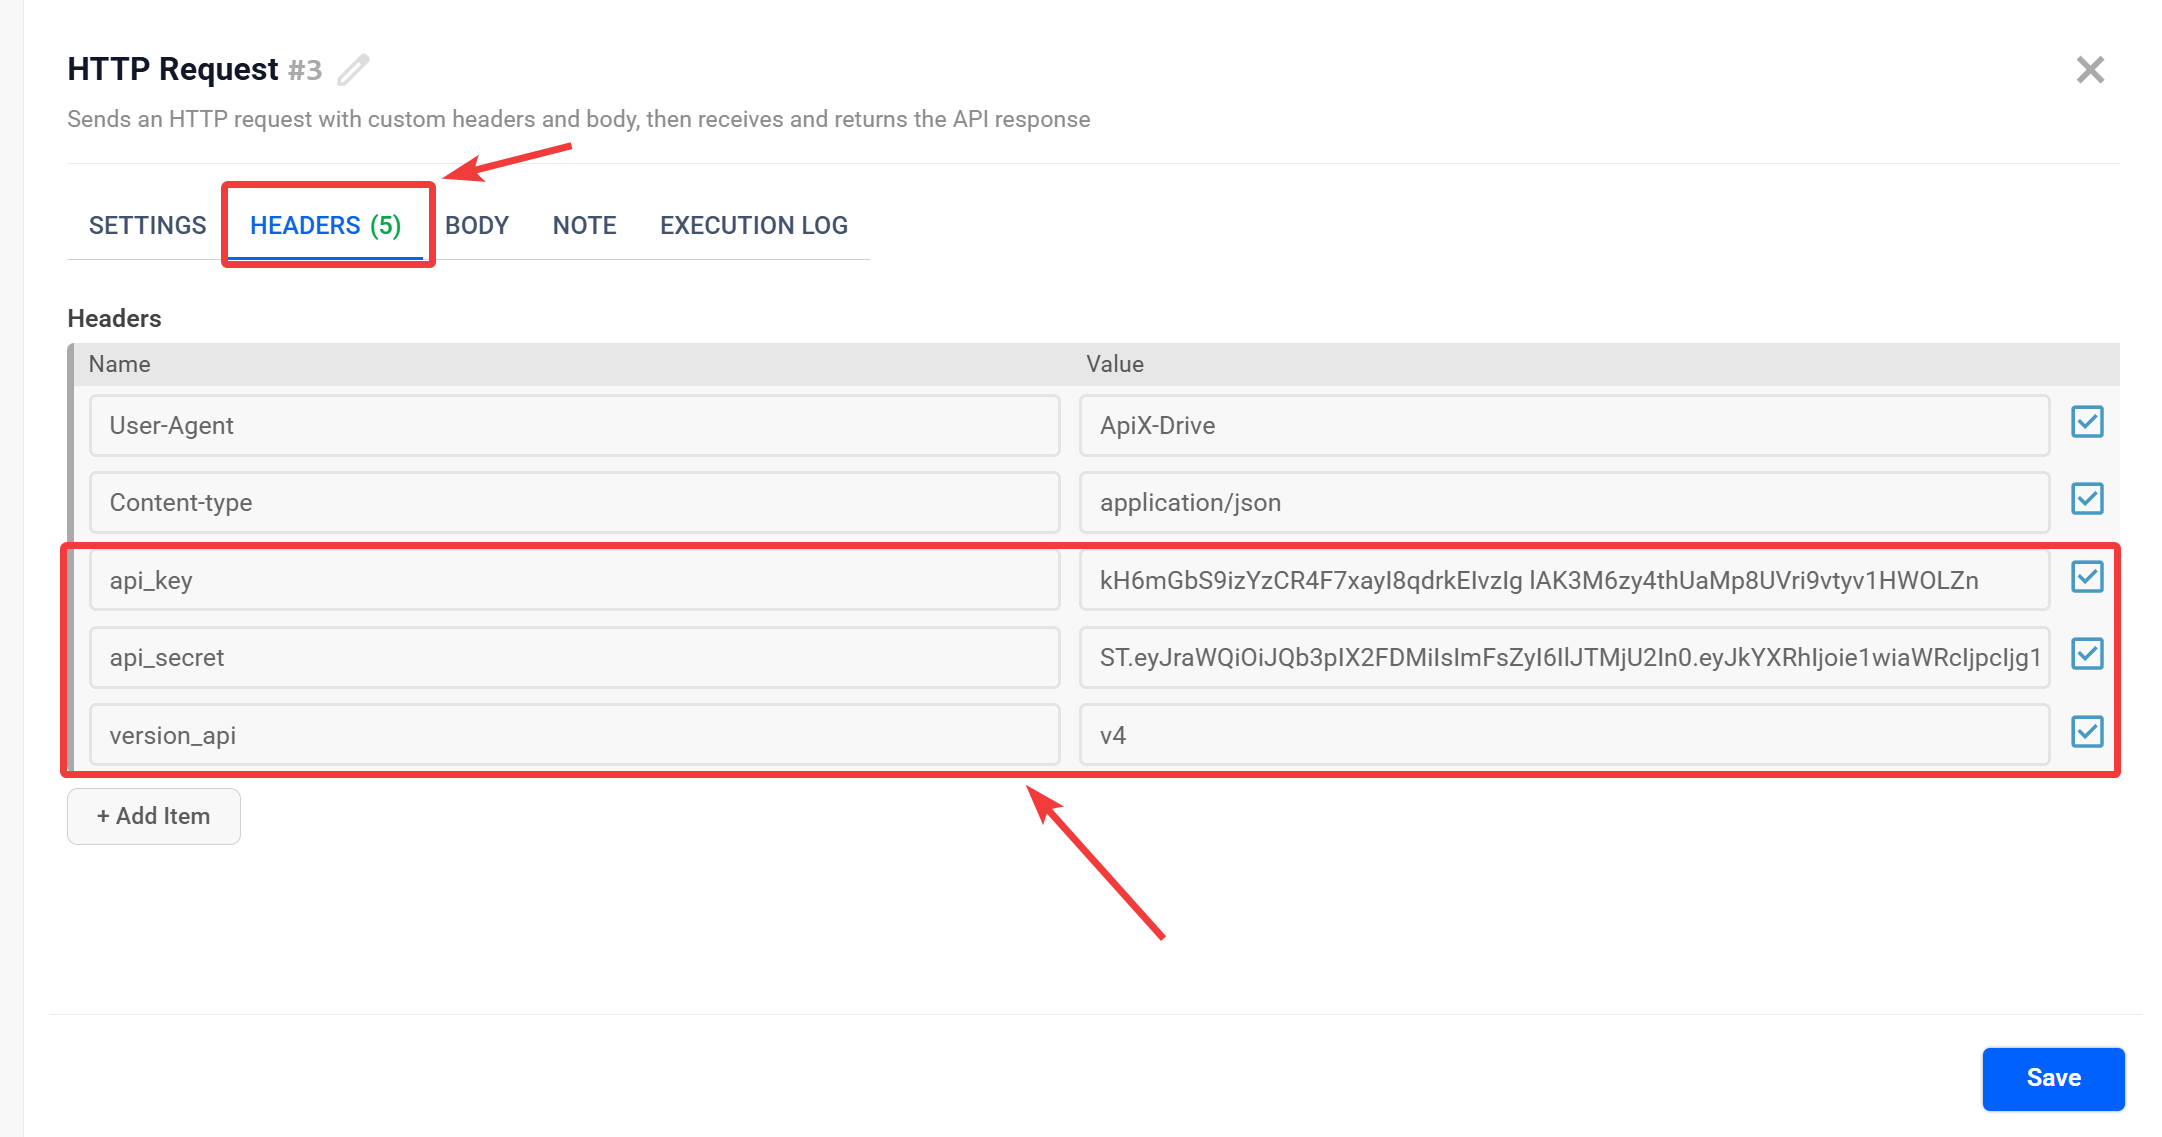Screen dimensions: 2162x1137
Task: Edit the v4 version value field
Action: [x=1564, y=735]
